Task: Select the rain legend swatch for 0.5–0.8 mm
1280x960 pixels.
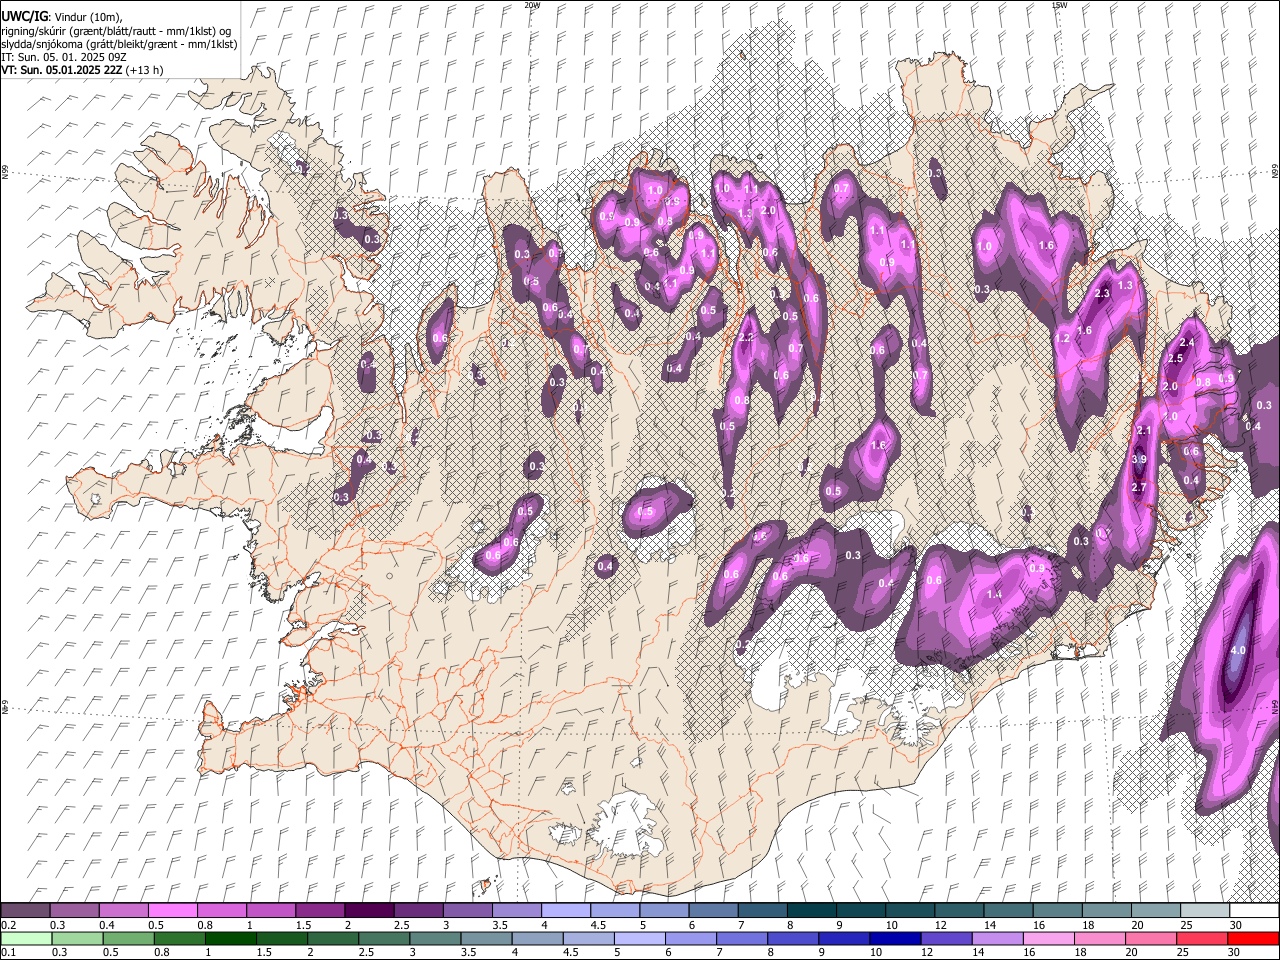Action: [128, 938]
